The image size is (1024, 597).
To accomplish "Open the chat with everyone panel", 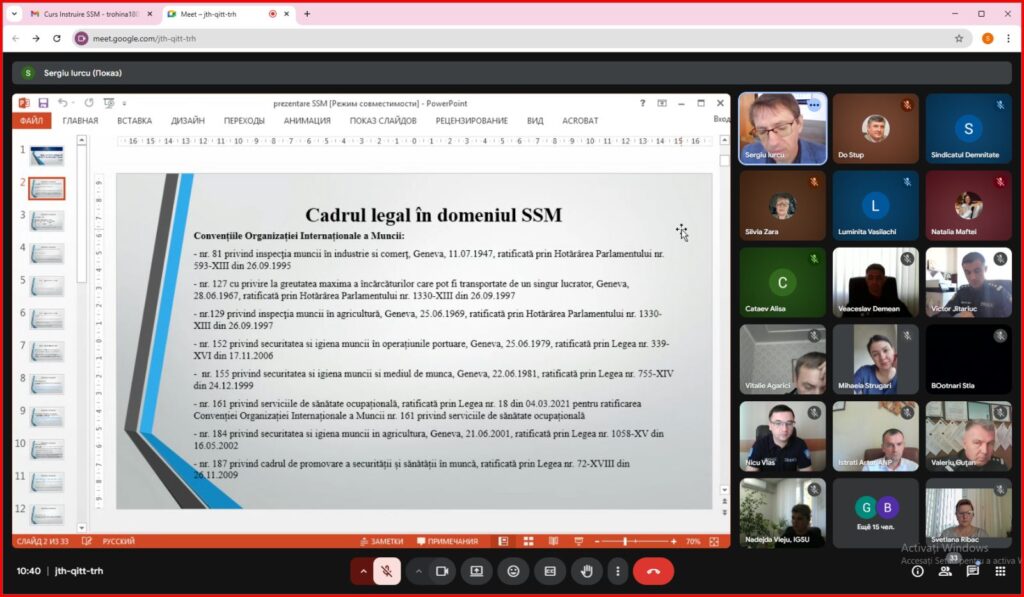I will pyautogui.click(x=972, y=571).
